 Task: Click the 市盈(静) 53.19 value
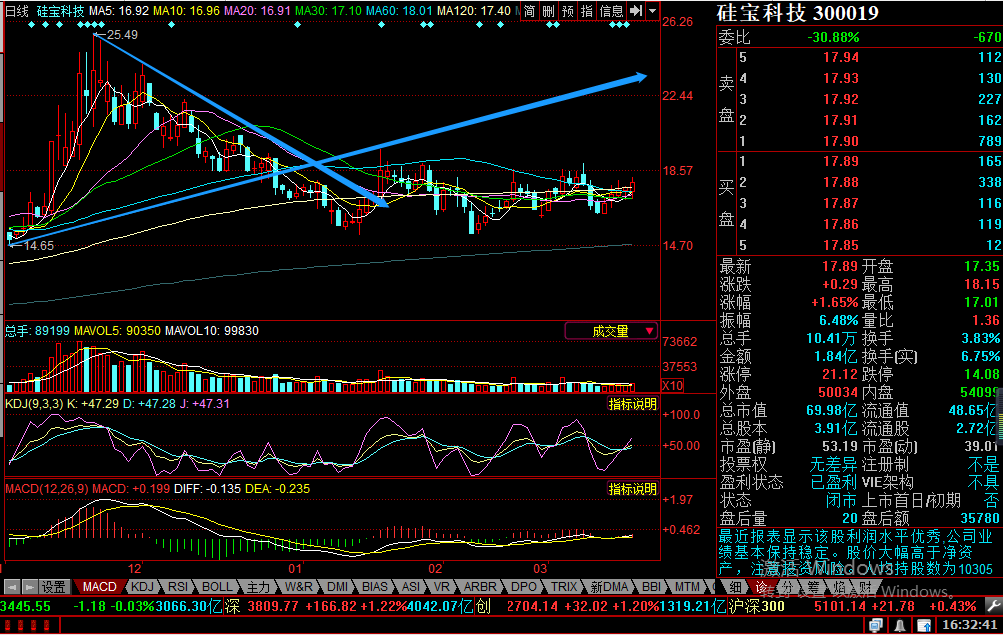coord(840,446)
